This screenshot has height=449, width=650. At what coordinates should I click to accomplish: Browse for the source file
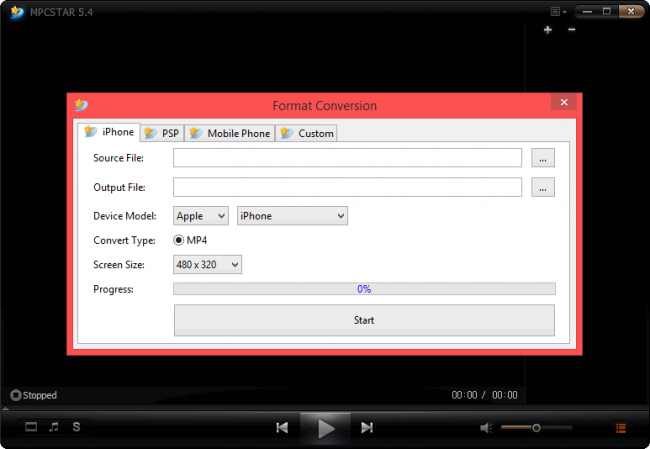coord(543,158)
